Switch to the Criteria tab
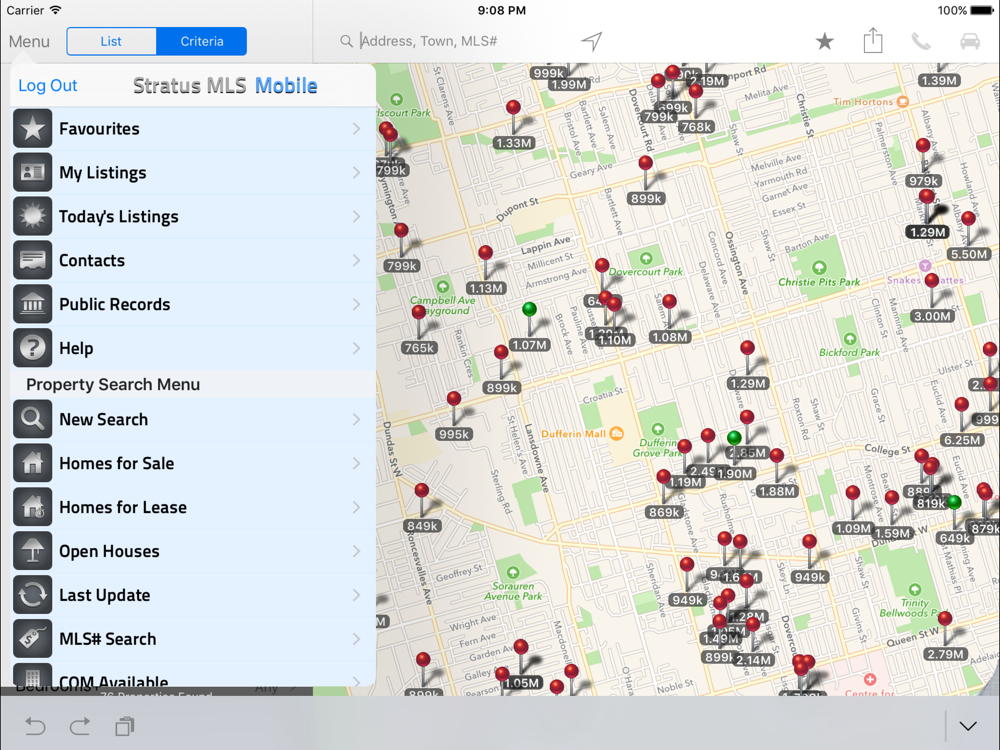 coord(202,41)
